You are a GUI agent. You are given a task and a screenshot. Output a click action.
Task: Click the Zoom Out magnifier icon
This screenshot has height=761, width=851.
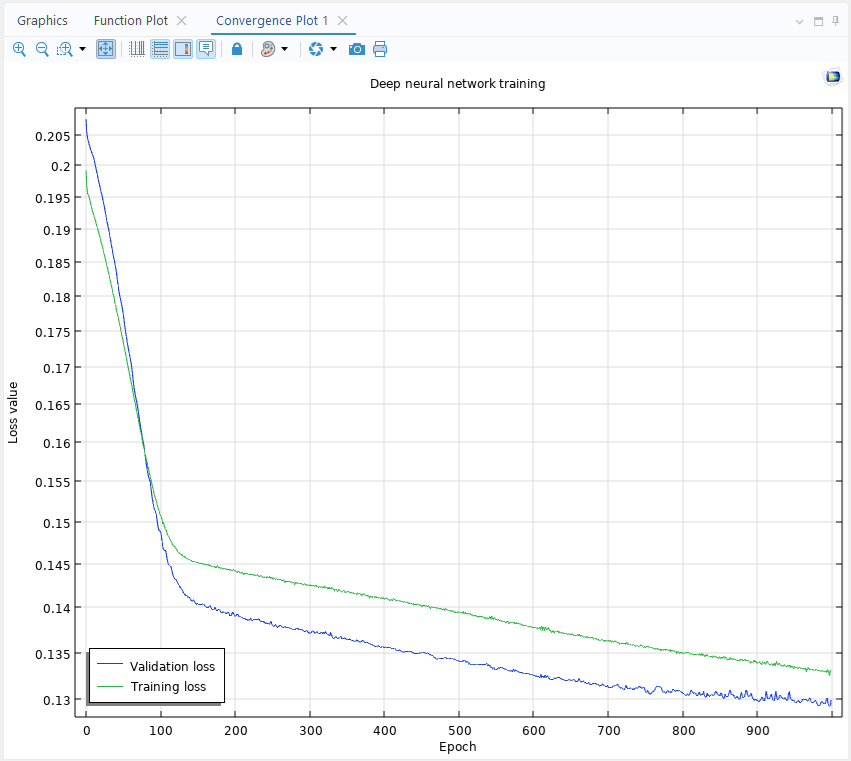point(42,49)
